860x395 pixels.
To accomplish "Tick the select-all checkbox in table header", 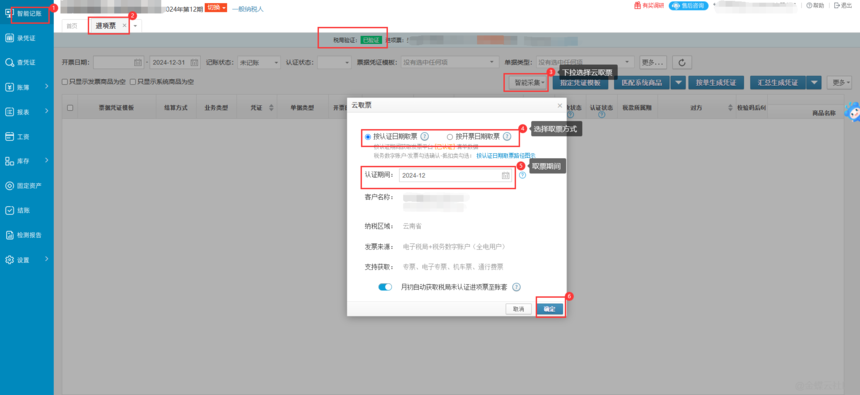I will [70, 108].
